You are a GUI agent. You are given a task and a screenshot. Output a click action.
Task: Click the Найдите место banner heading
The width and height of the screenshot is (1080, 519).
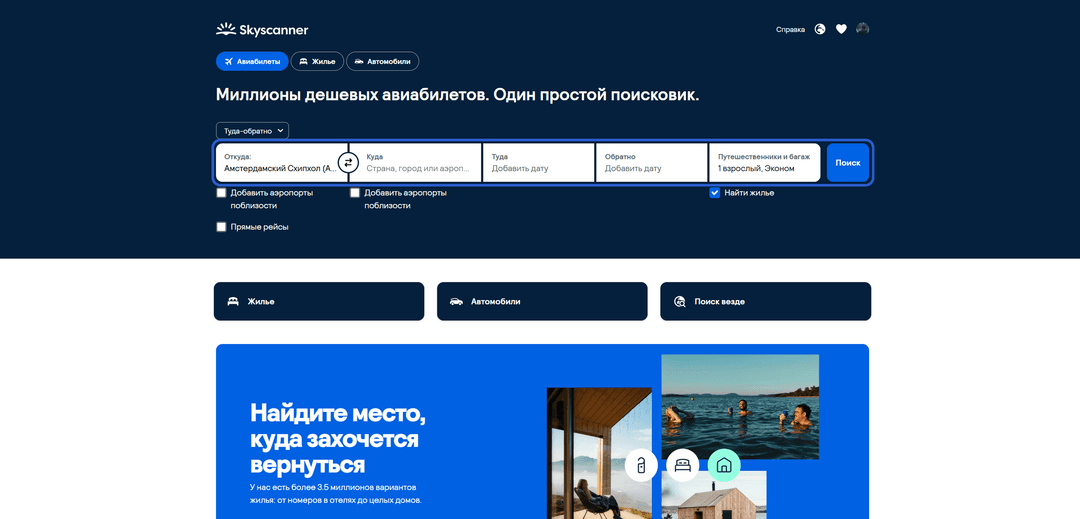point(338,438)
